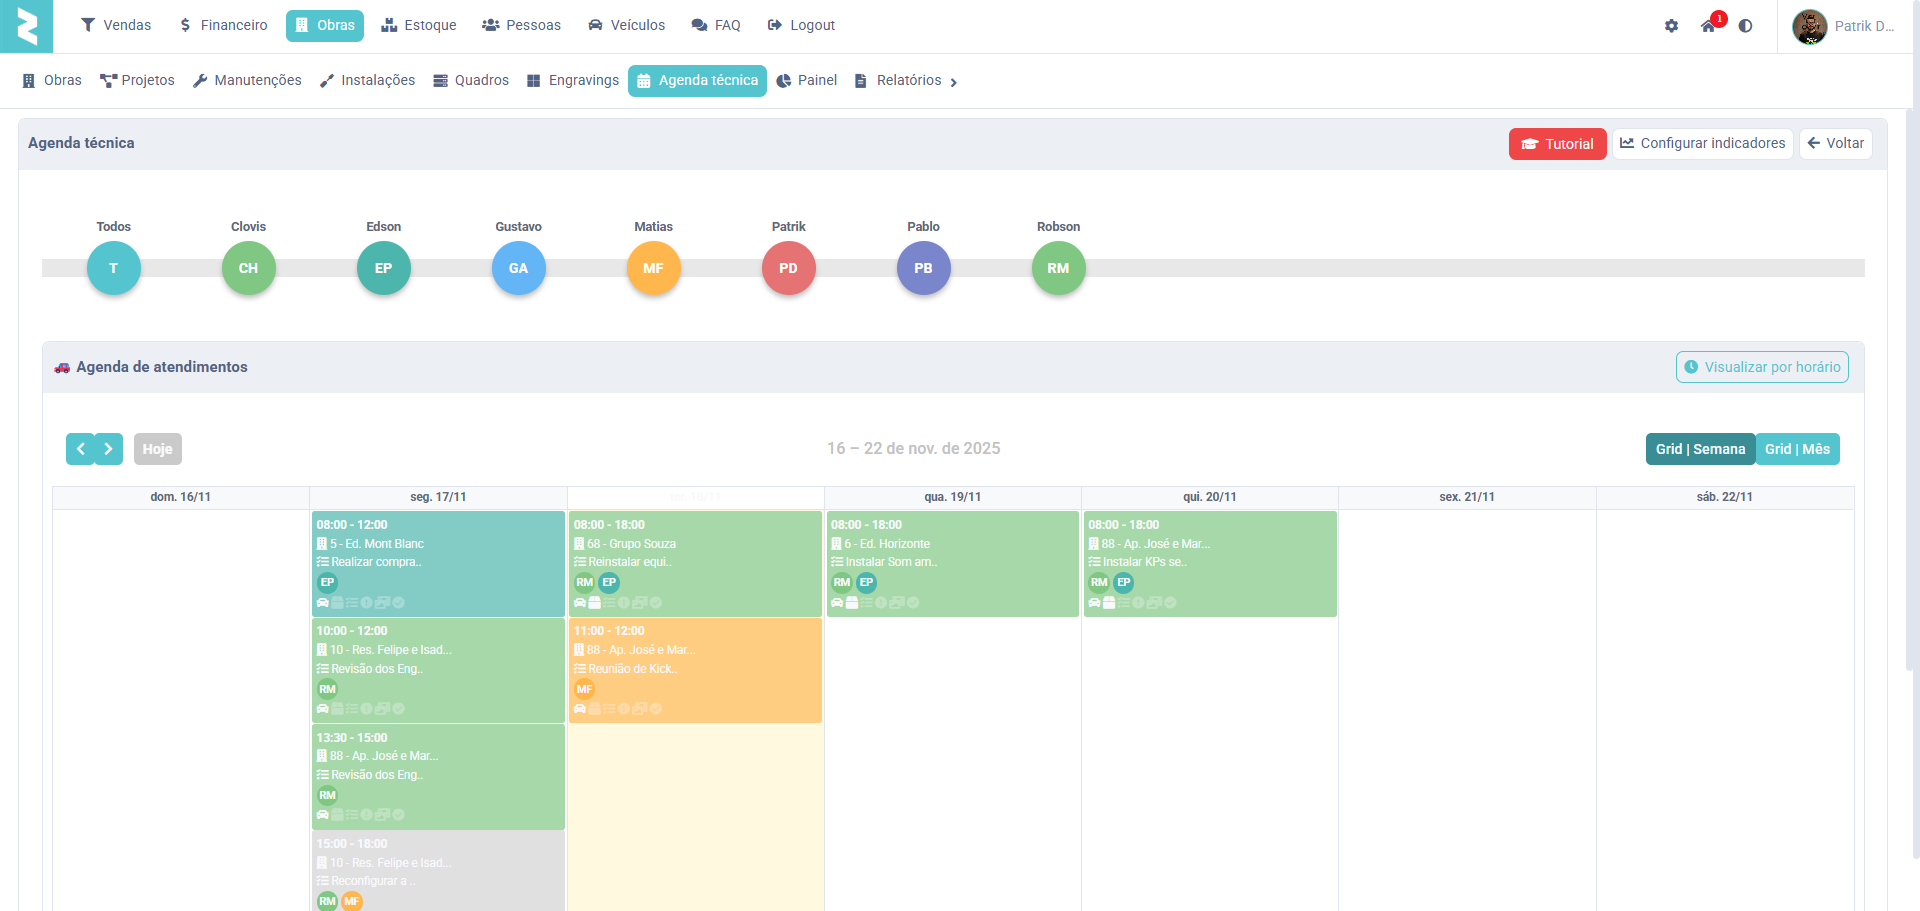Click the app logo in top-left corner
The width and height of the screenshot is (1920, 911).
coord(26,26)
